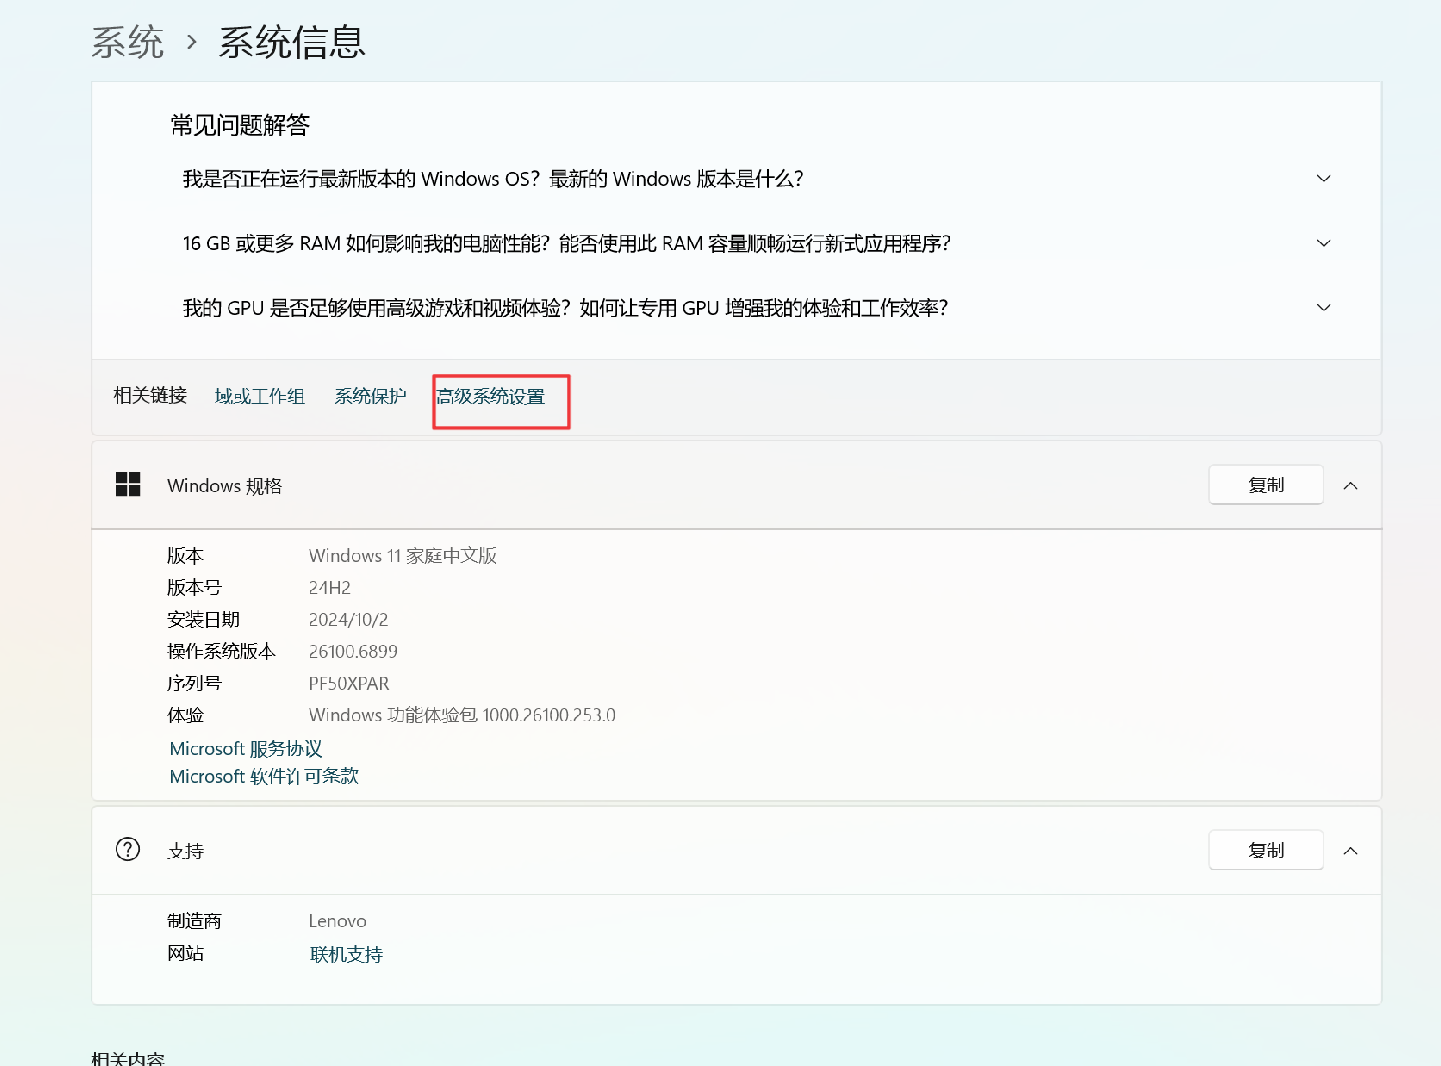The height and width of the screenshot is (1066, 1441).
Task: Collapse the Windows 规格 section
Action: pyautogui.click(x=1350, y=485)
